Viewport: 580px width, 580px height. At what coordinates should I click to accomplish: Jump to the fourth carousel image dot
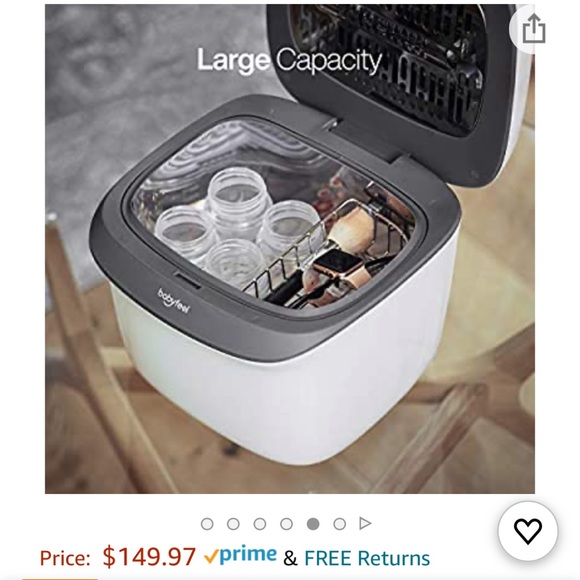287,524
